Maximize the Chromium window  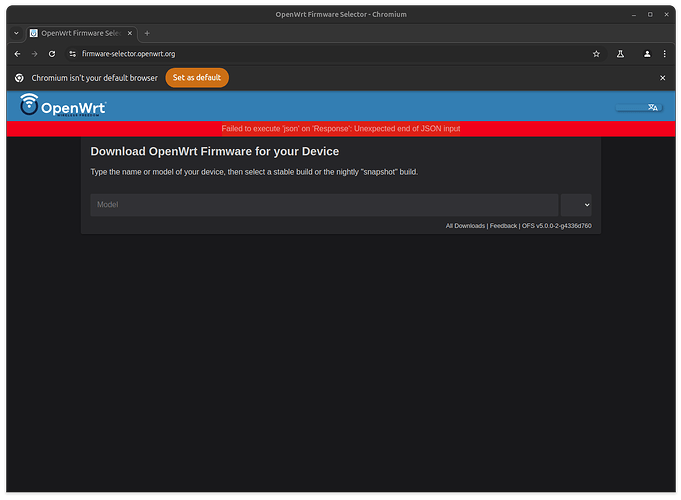coord(650,14)
